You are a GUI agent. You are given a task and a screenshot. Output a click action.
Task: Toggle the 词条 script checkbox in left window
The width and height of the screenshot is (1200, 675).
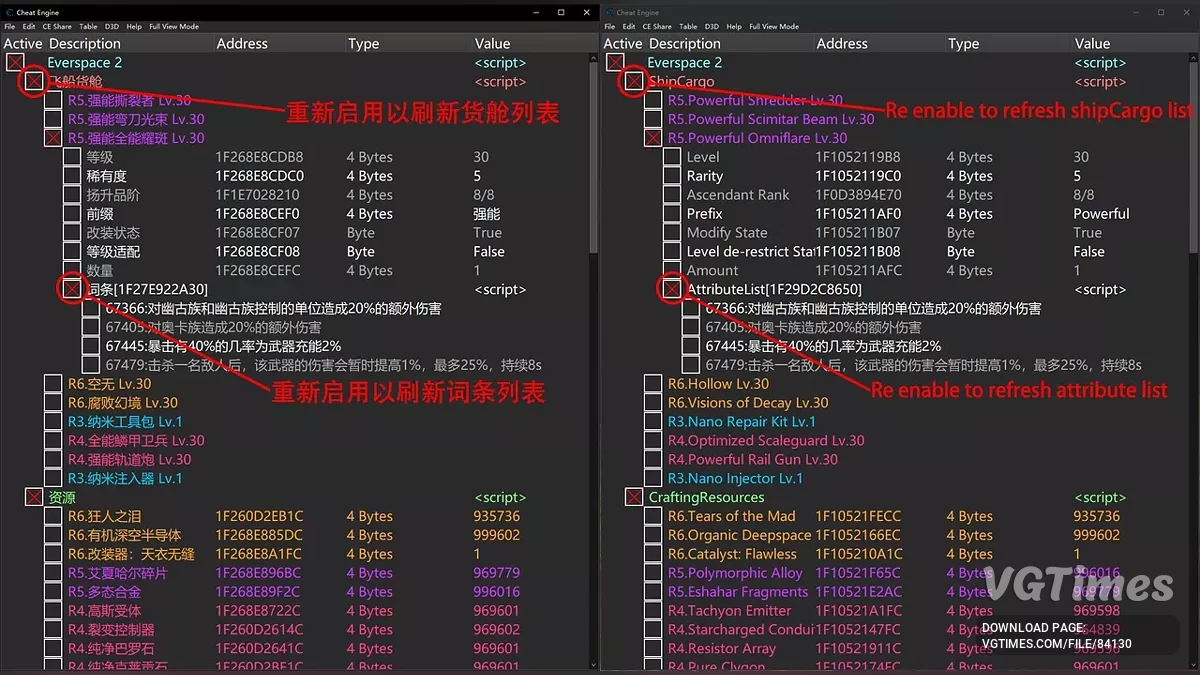(x=72, y=289)
